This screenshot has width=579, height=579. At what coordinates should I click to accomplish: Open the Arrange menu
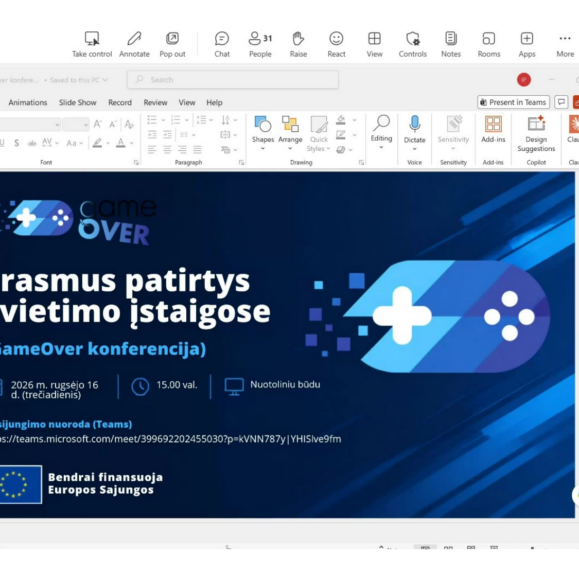[290, 133]
